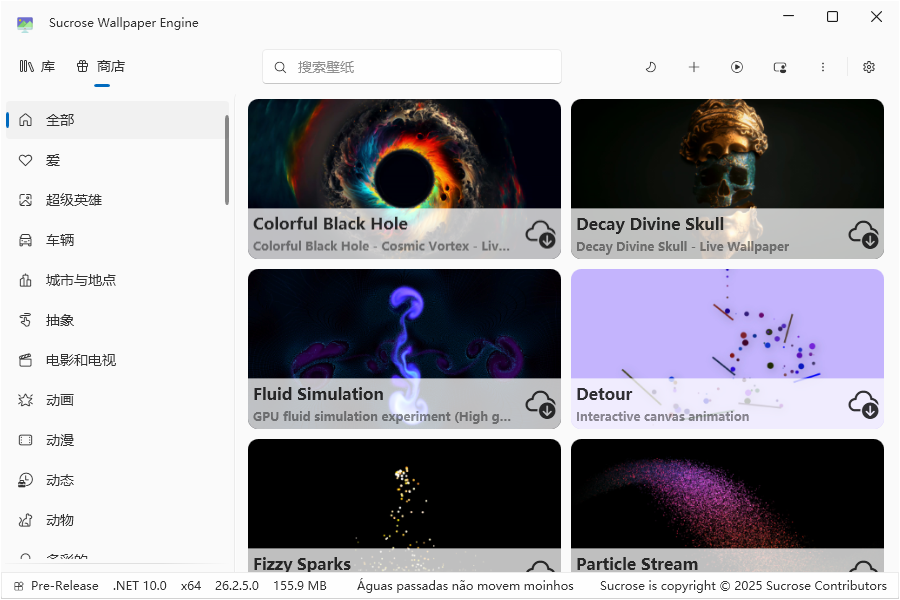Click the Pre-Release label in status bar

(x=63, y=585)
